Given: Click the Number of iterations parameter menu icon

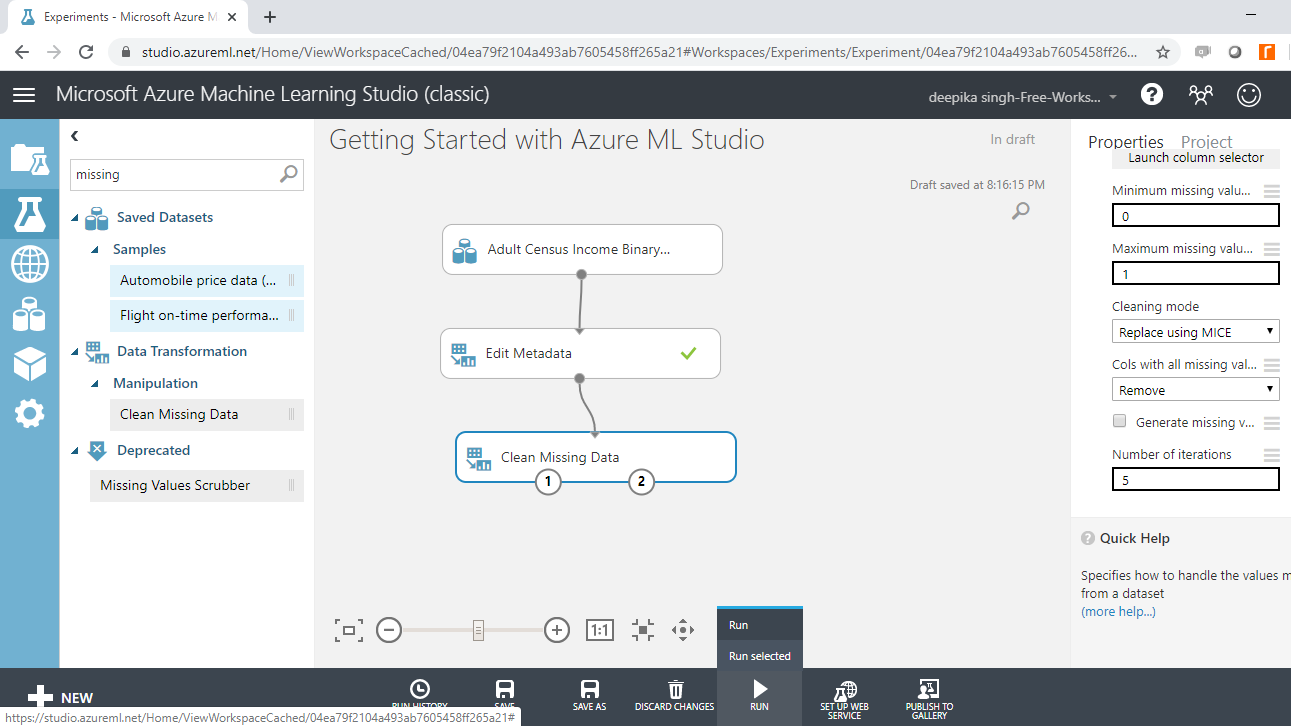Looking at the screenshot, I should click(1271, 455).
